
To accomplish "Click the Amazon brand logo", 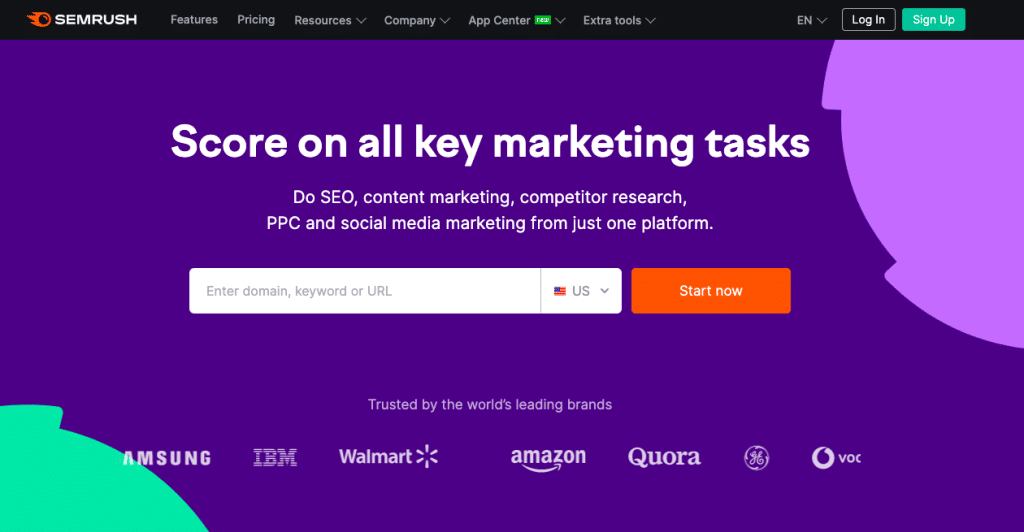I will 548,458.
